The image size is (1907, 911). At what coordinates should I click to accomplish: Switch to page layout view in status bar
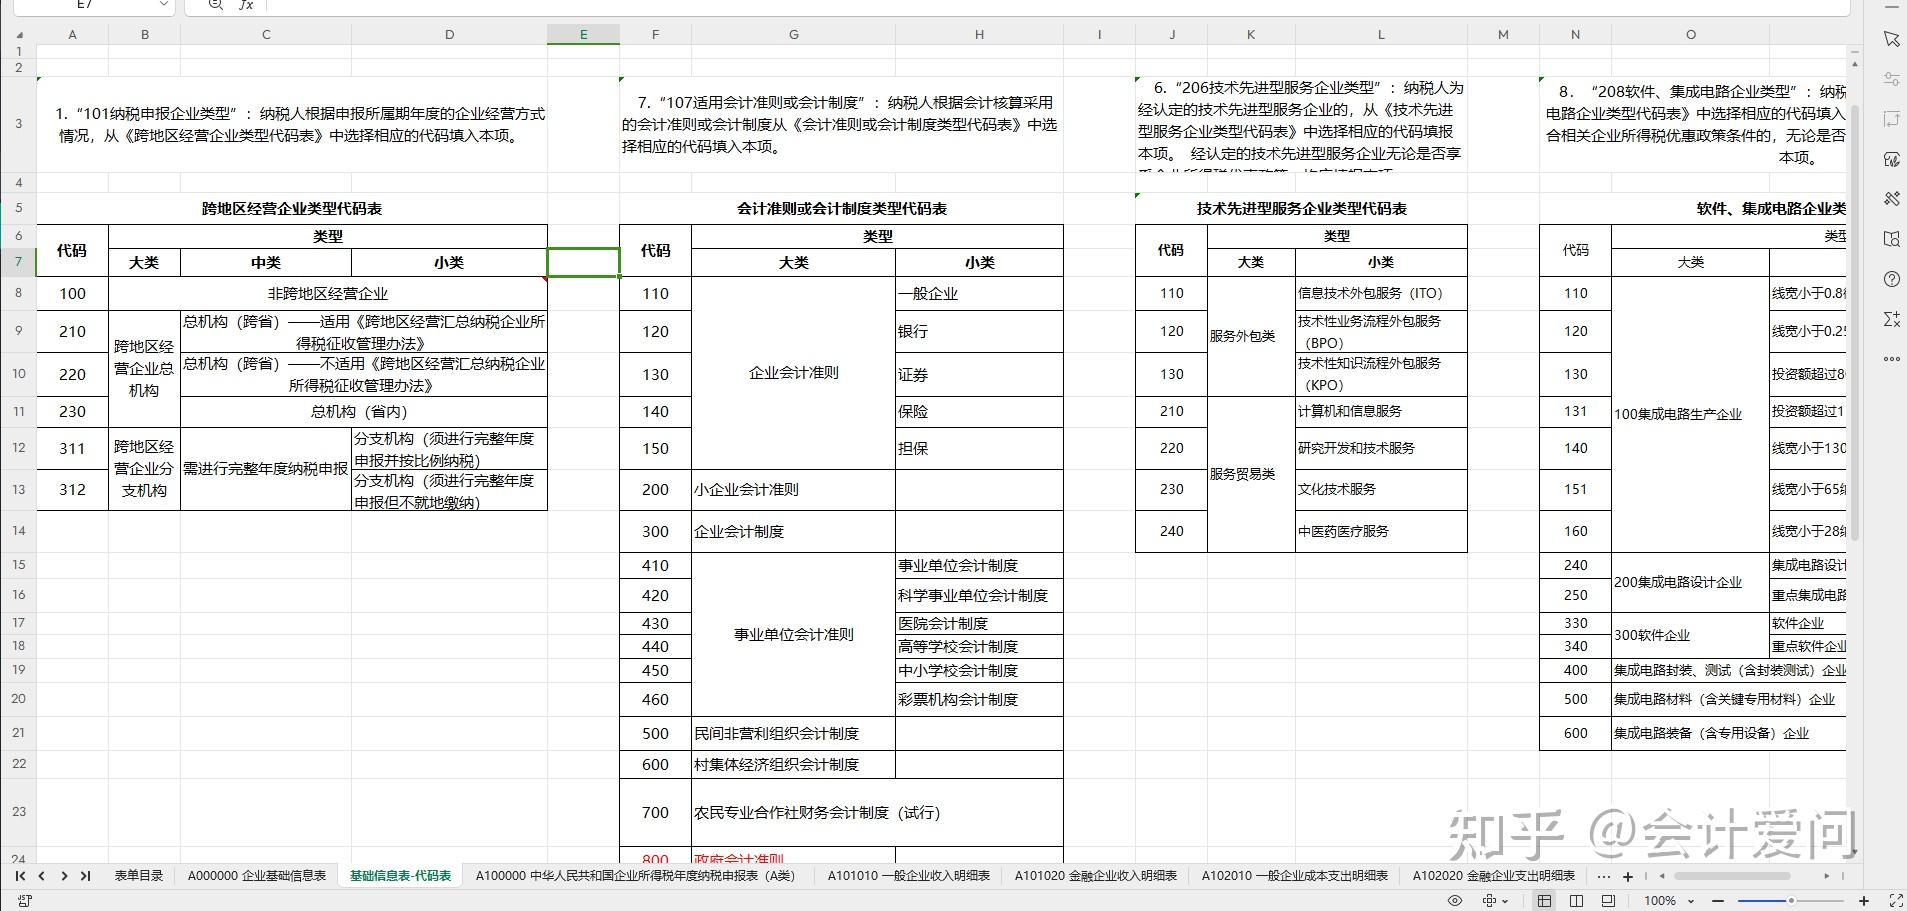point(1577,901)
